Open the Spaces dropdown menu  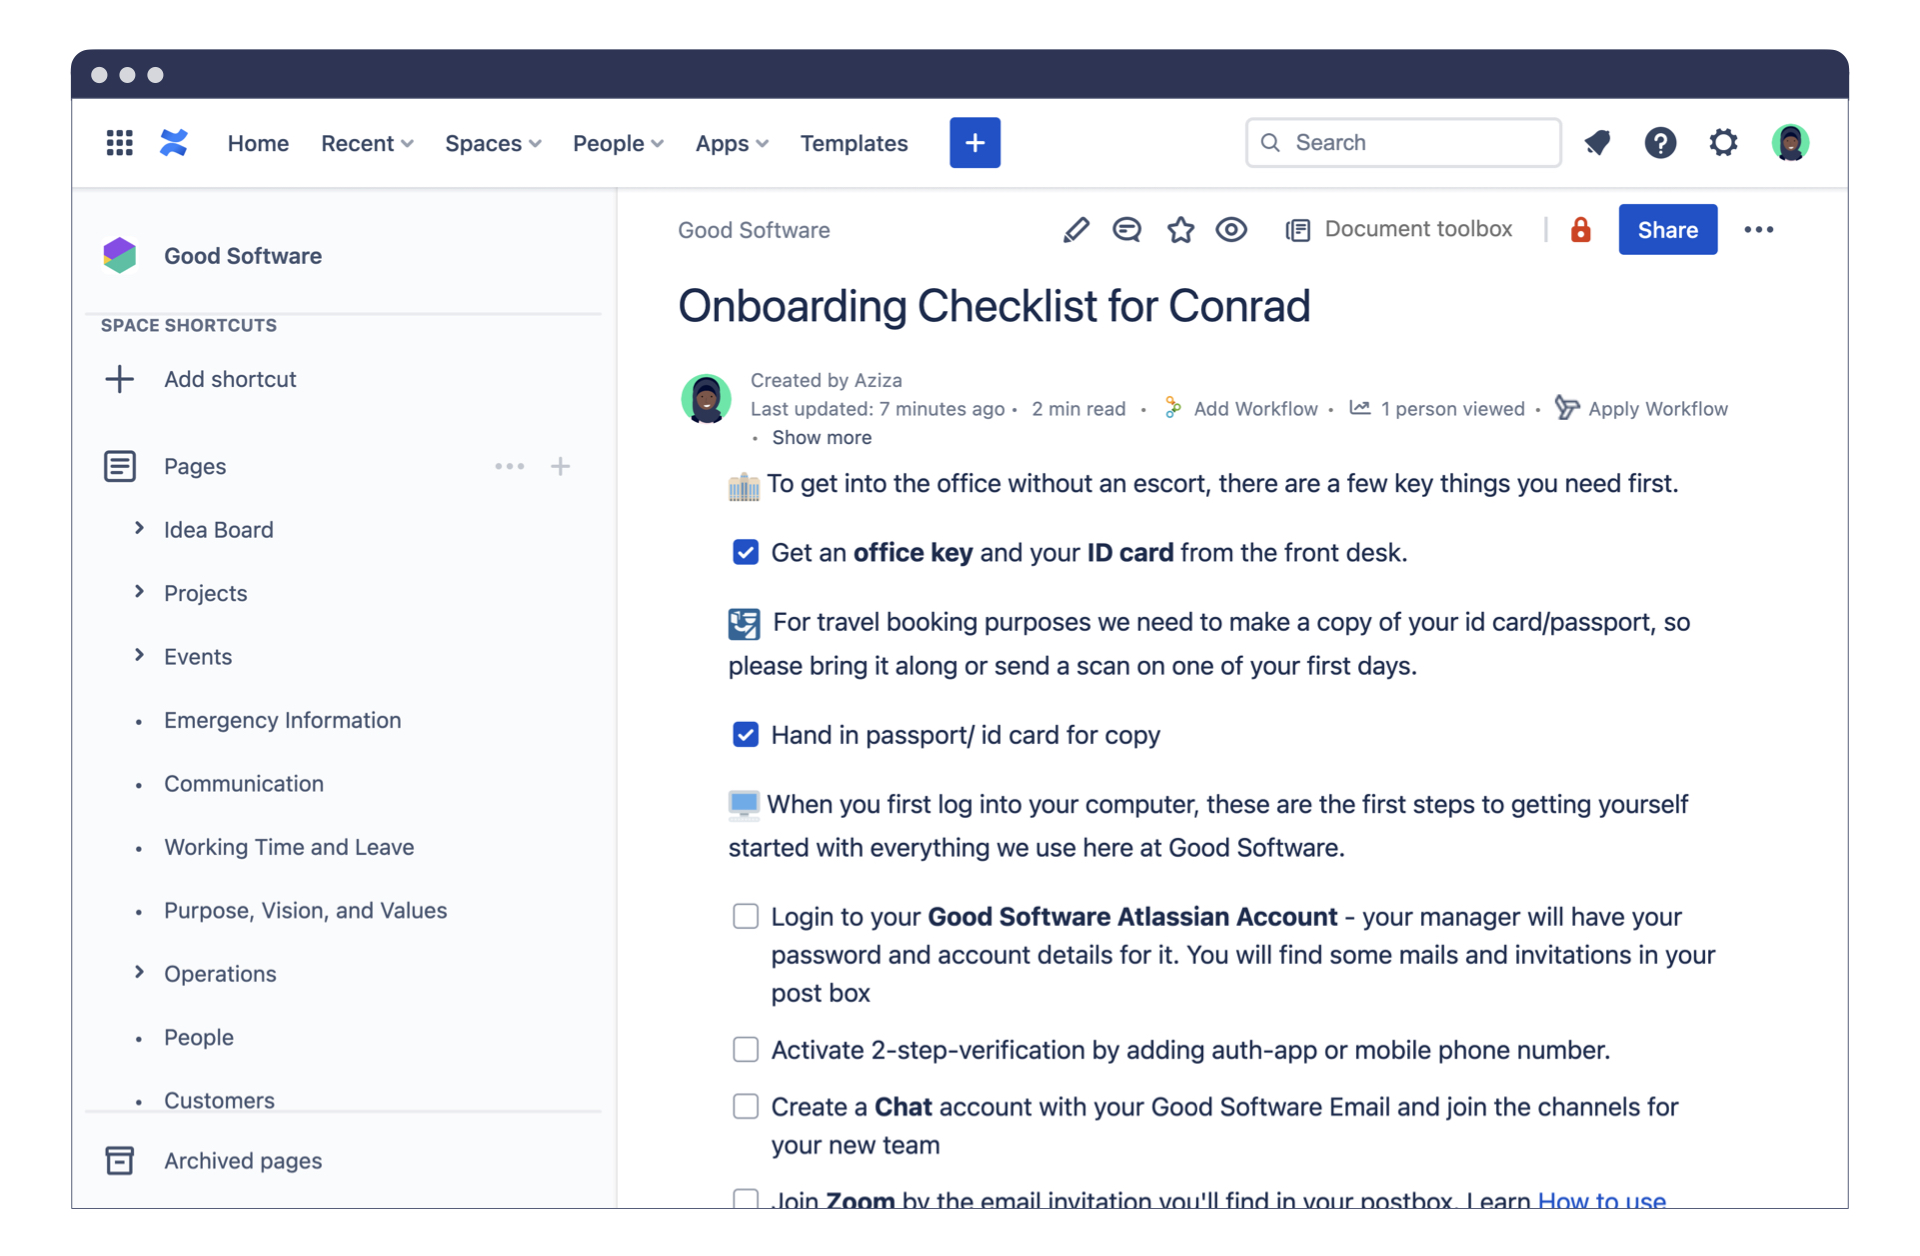(x=493, y=143)
